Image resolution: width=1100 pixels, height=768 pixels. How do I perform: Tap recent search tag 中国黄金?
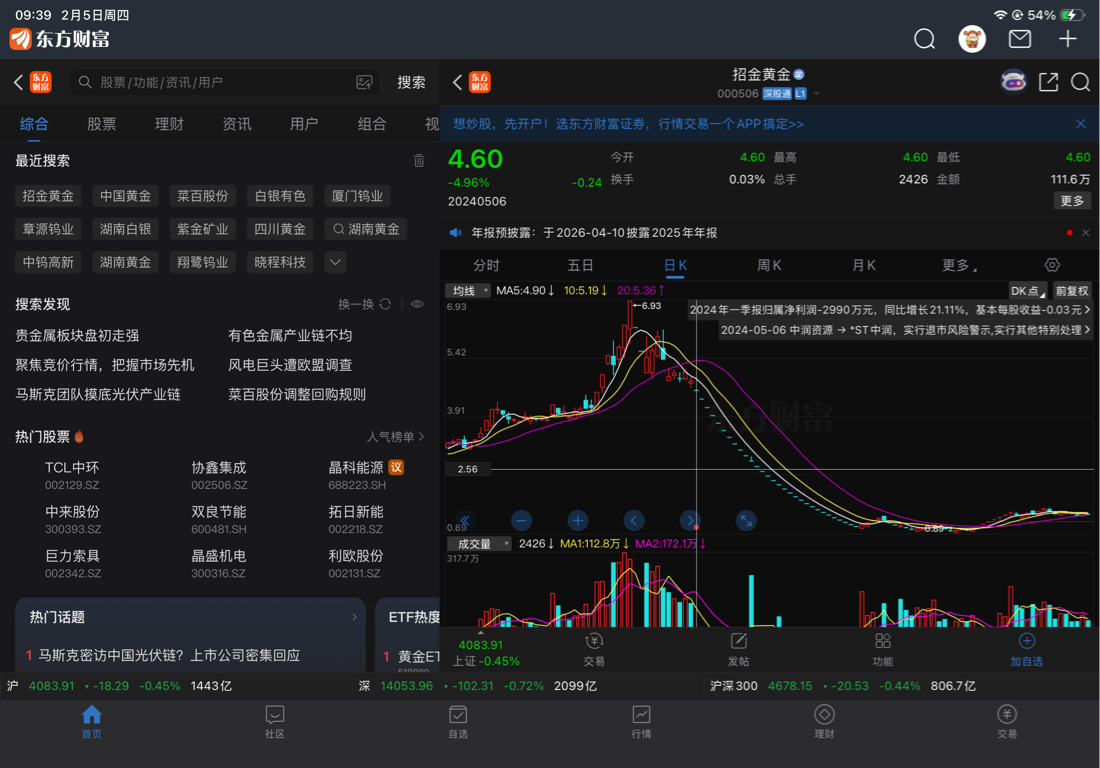[125, 196]
